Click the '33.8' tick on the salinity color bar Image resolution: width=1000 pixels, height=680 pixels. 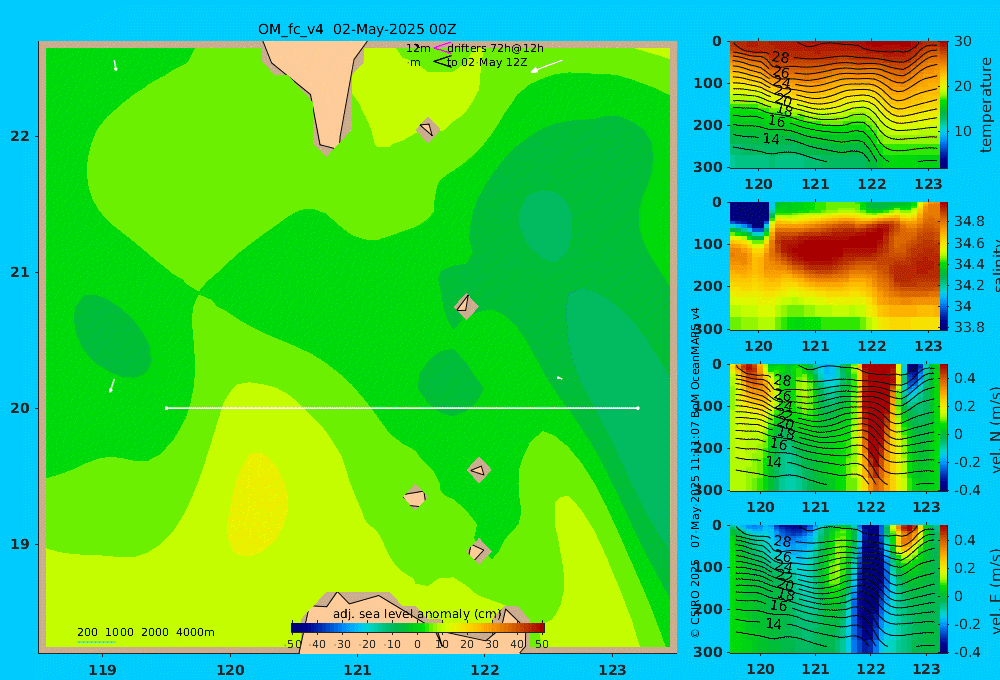[x=969, y=327]
